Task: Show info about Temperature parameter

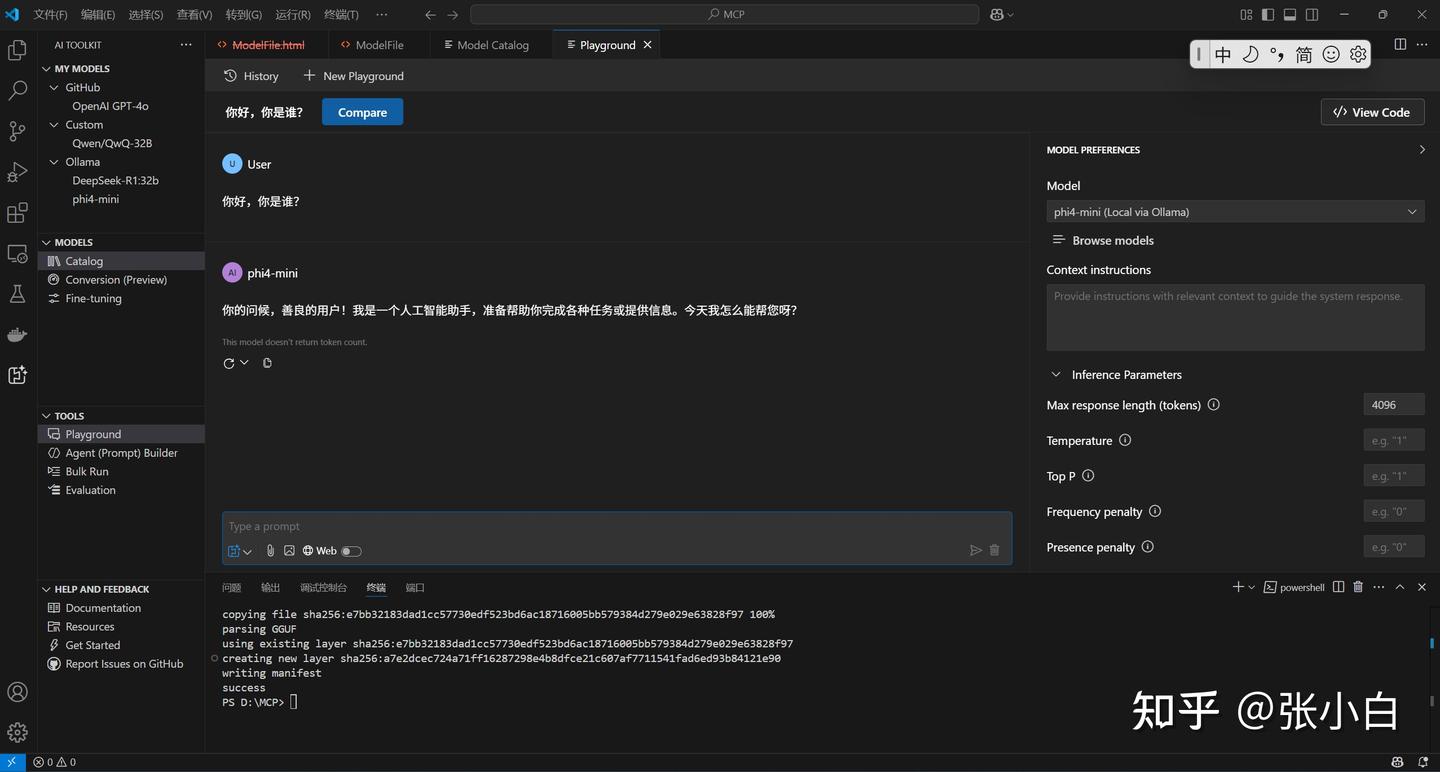Action: 1125,440
